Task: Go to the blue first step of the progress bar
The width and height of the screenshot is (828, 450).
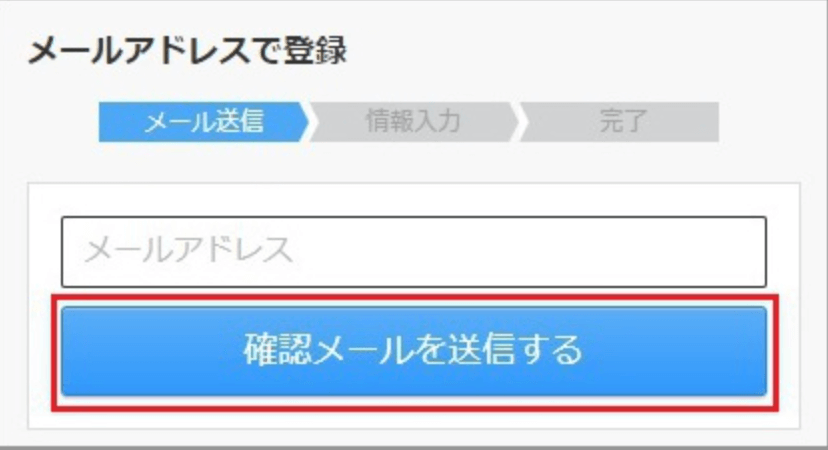Action: (x=203, y=122)
